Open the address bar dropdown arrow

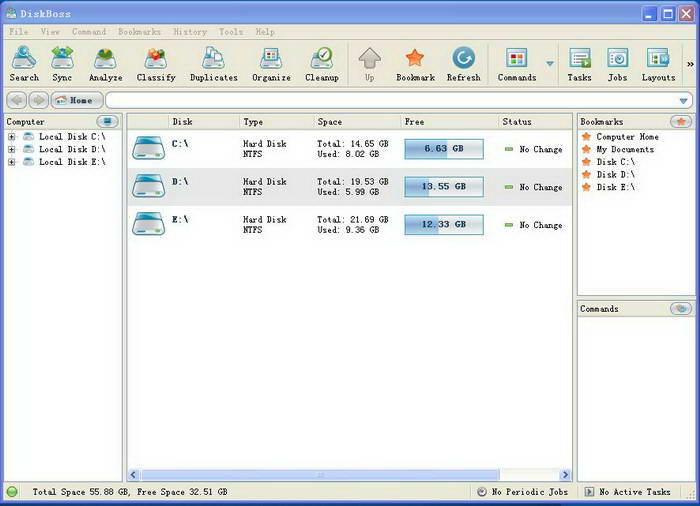pos(684,101)
